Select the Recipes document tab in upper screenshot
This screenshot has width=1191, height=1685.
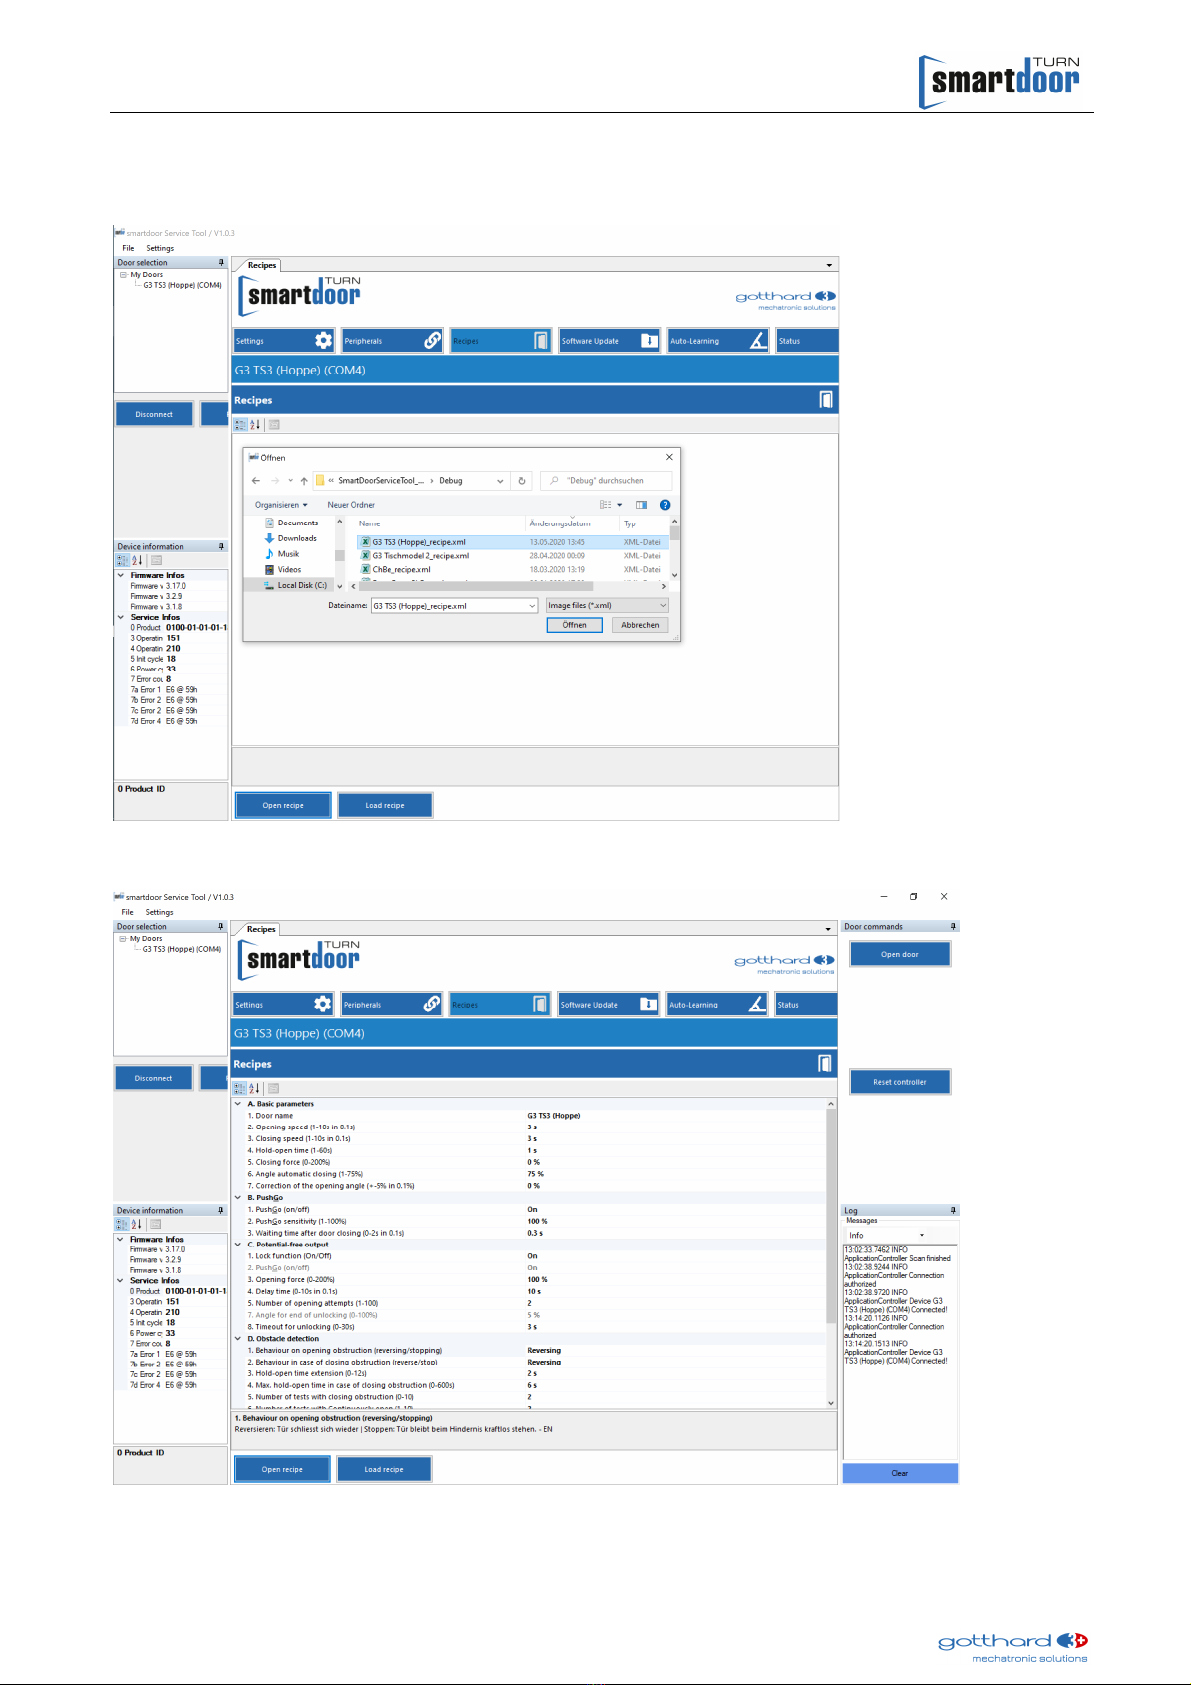262,265
